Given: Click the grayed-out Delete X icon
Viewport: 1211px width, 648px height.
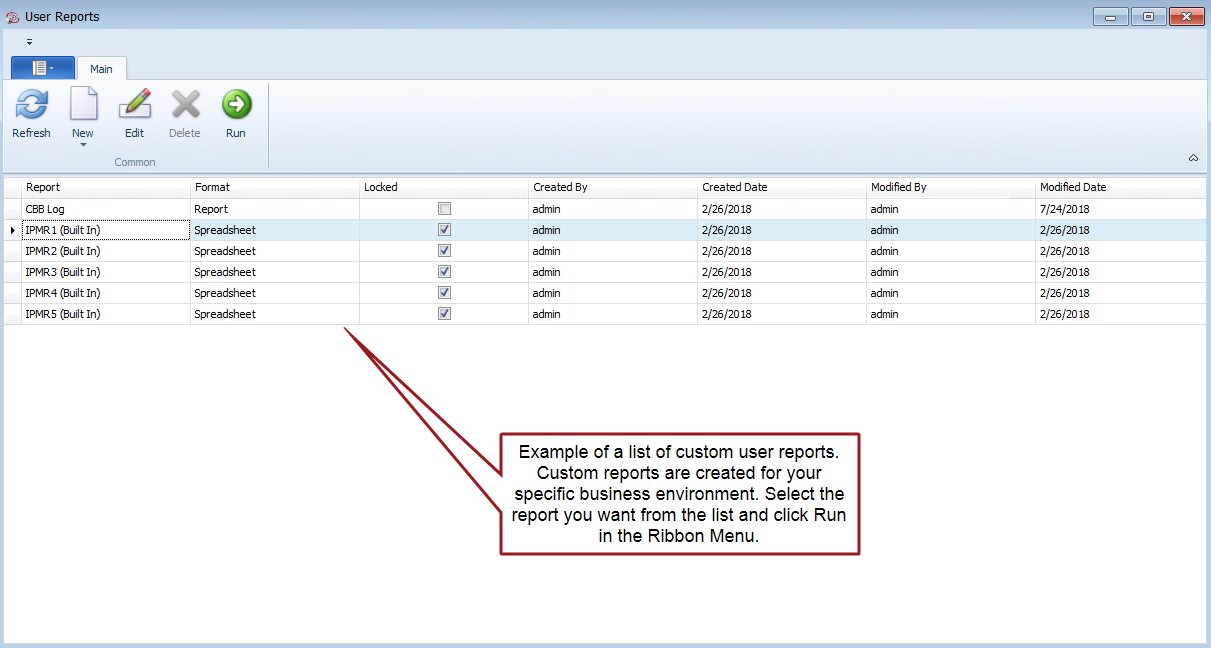Looking at the screenshot, I should (x=184, y=105).
